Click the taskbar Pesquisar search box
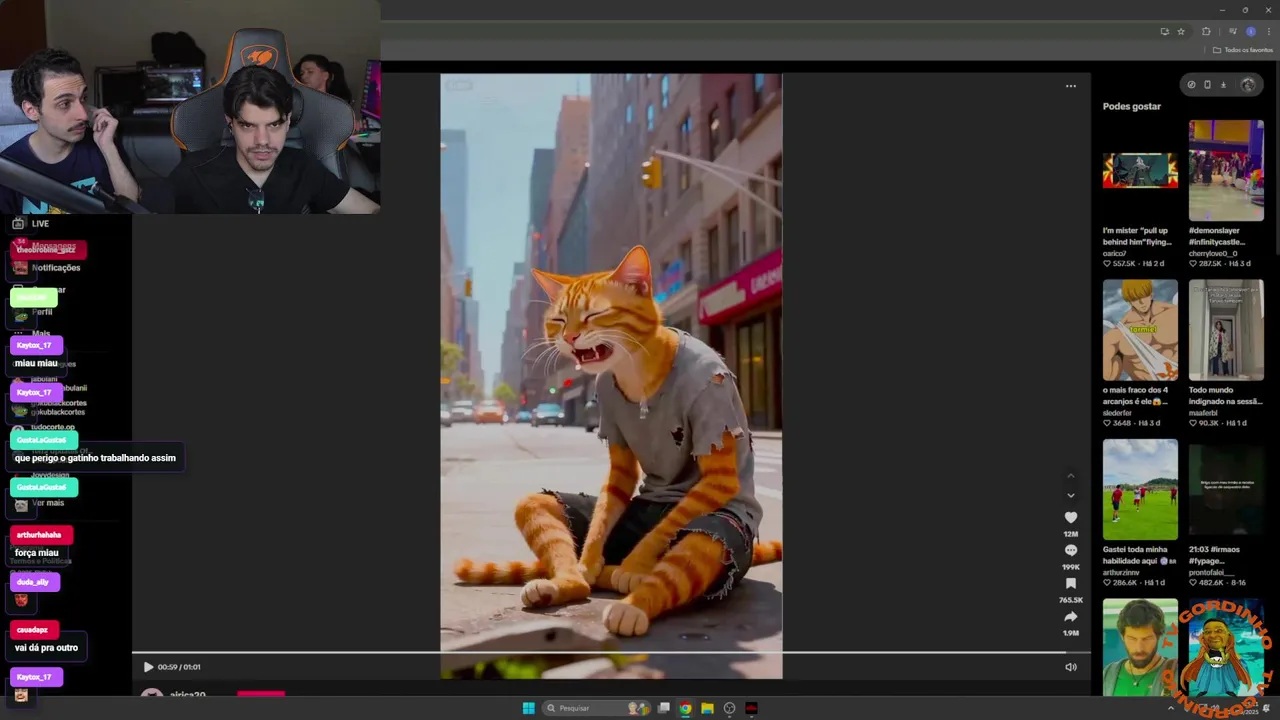This screenshot has width=1280, height=720. [x=597, y=708]
